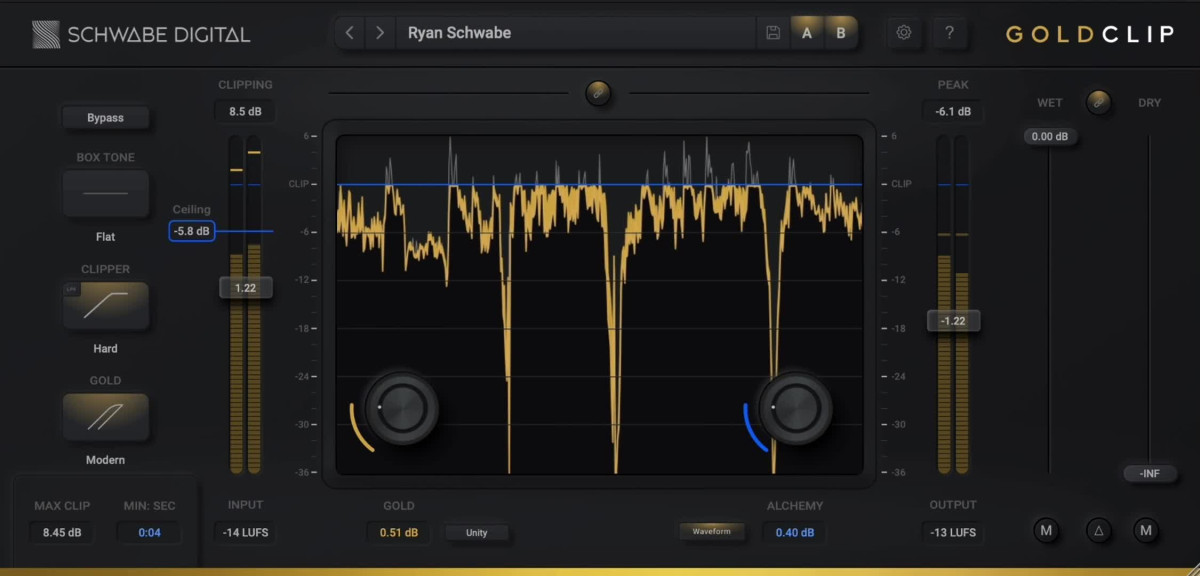
Task: Click the ALCHEMY label
Action: point(795,506)
